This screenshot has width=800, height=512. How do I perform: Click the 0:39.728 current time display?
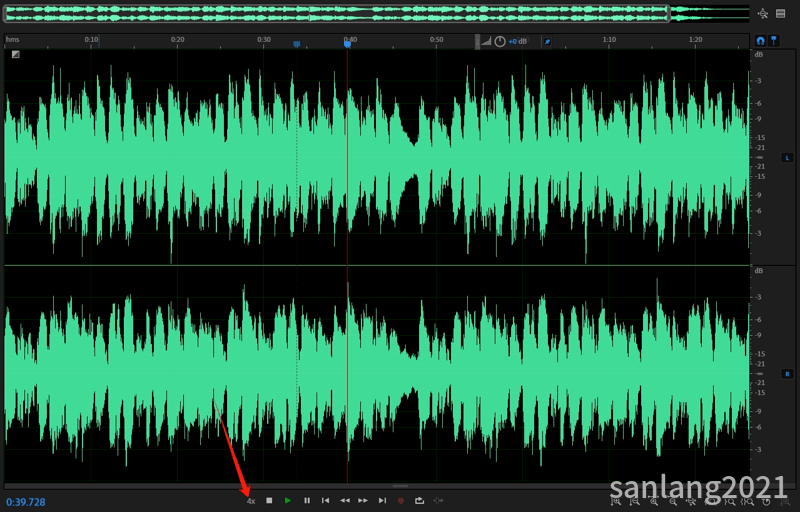pyautogui.click(x=25, y=501)
